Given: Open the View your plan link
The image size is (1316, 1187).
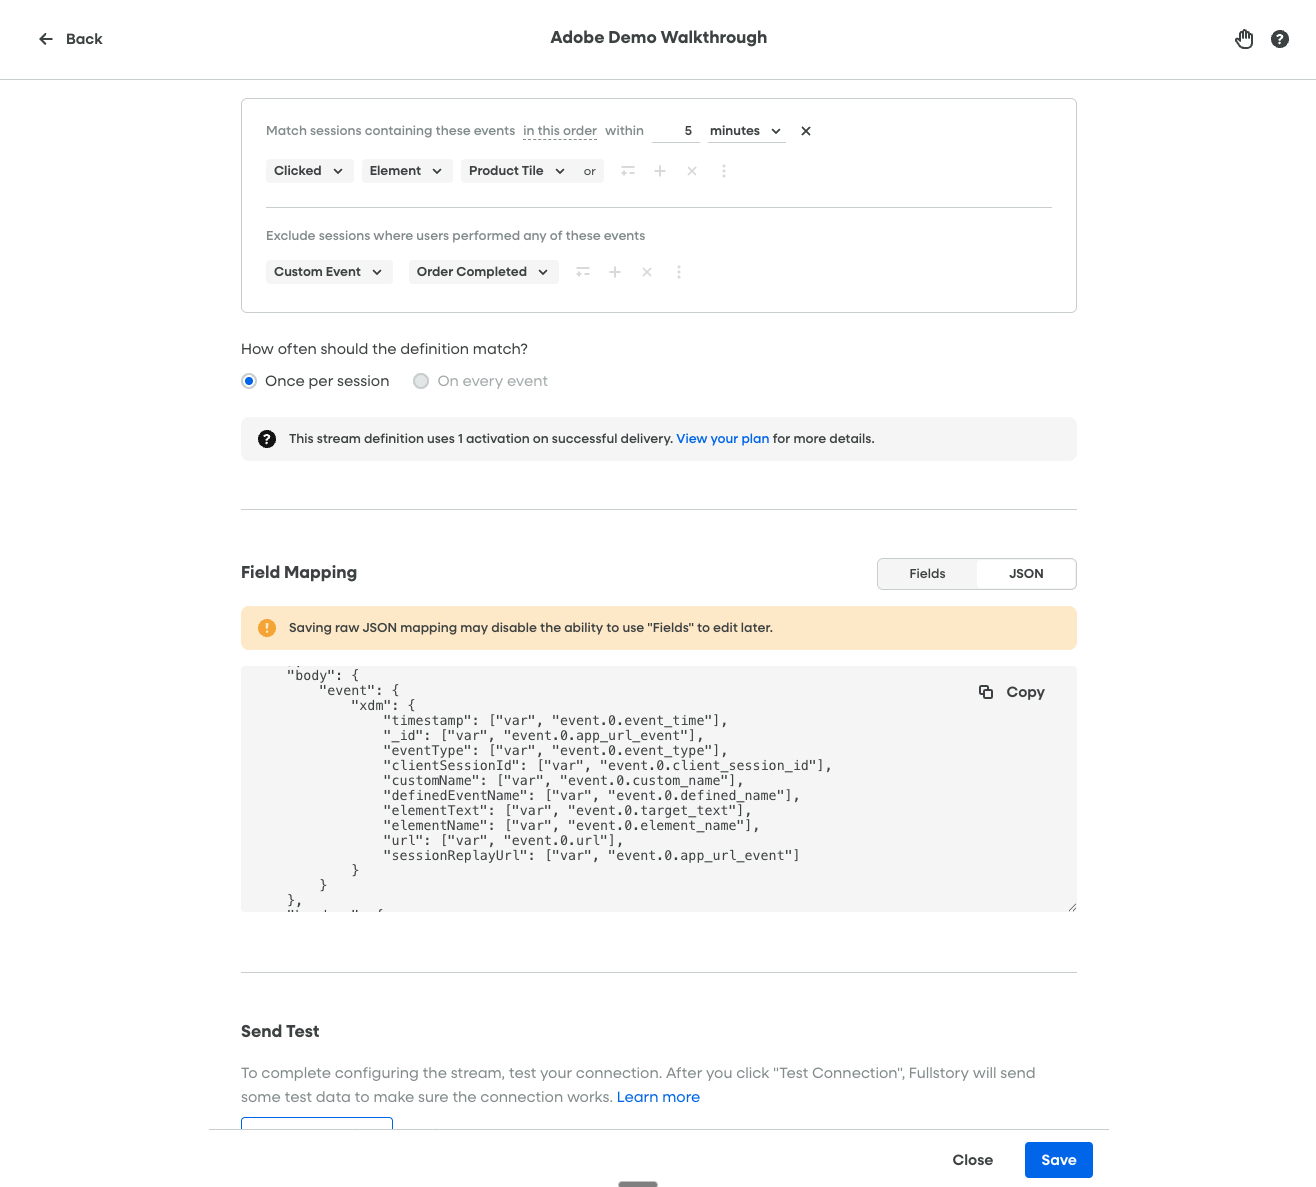Looking at the screenshot, I should click(x=722, y=439).
